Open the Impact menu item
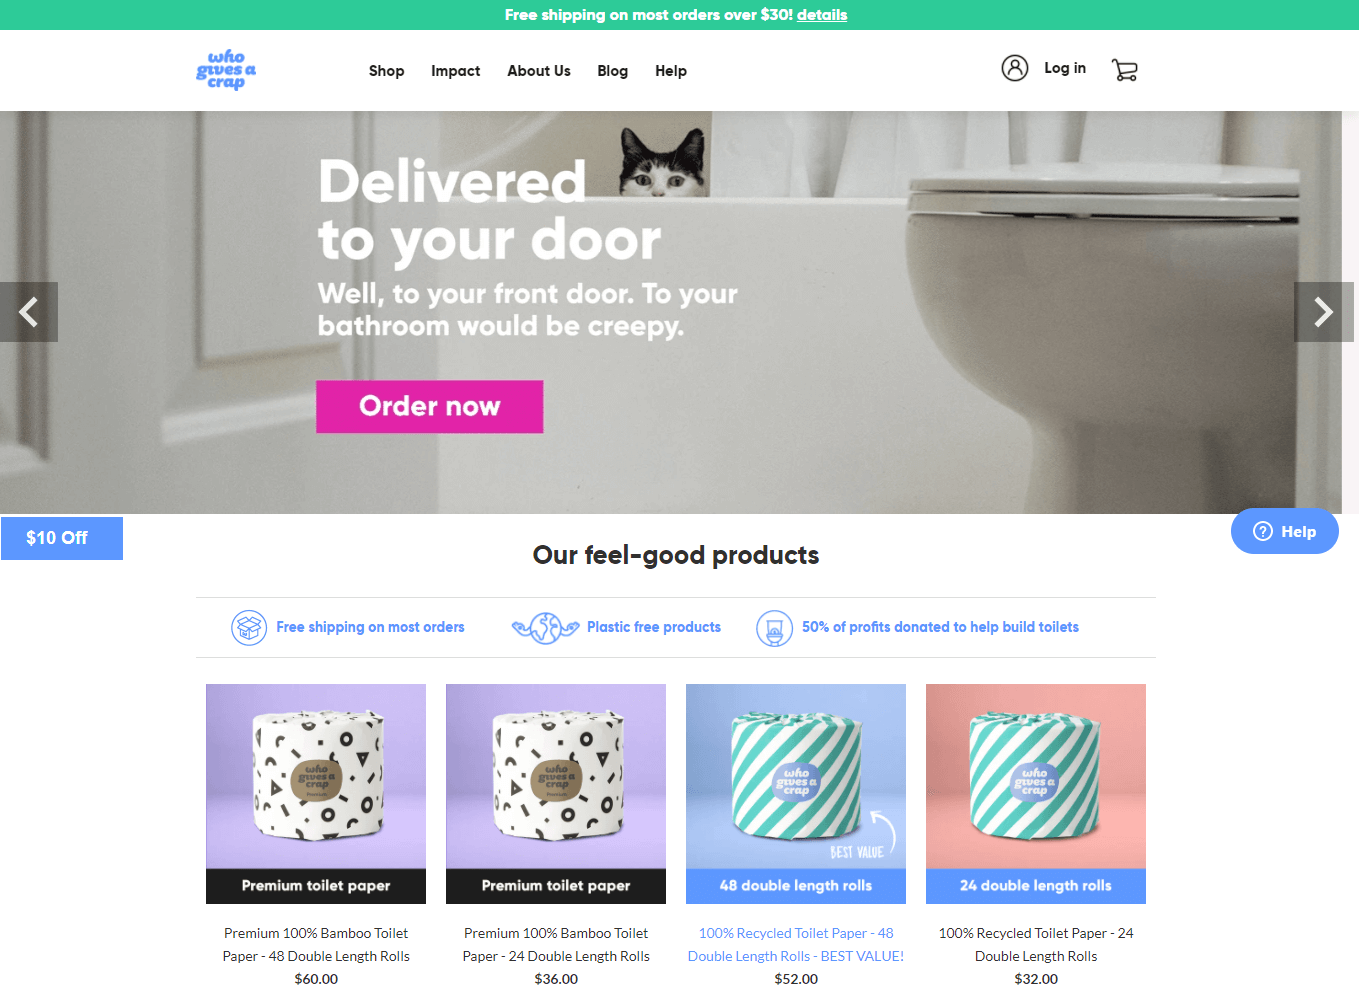Image resolution: width=1359 pixels, height=1001 pixels. (455, 71)
